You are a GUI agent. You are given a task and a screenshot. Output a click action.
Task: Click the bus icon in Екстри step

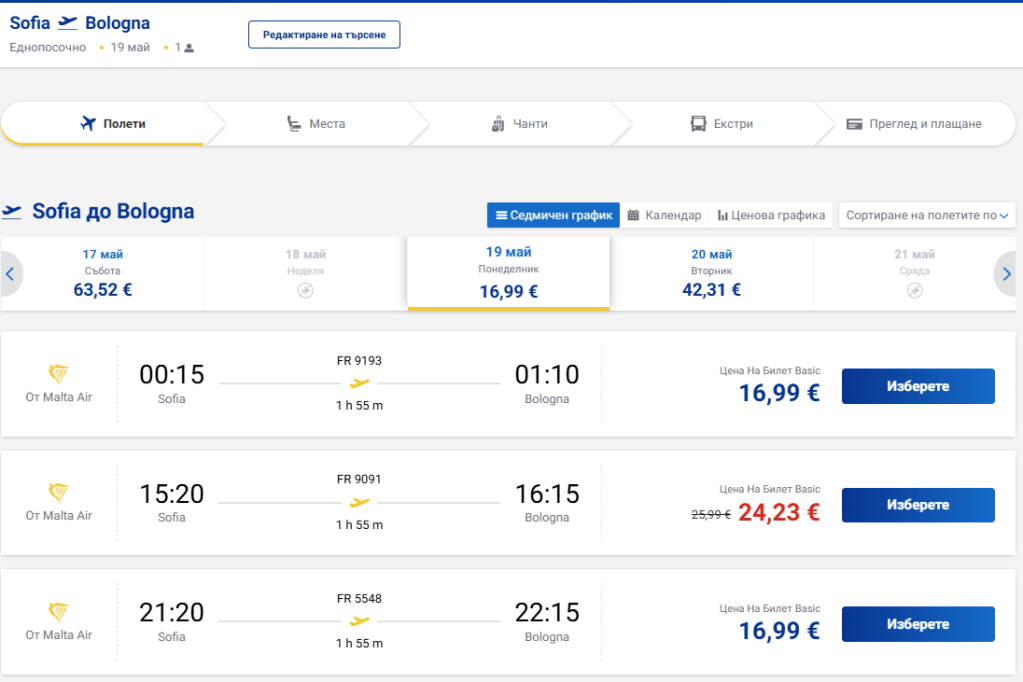(698, 124)
